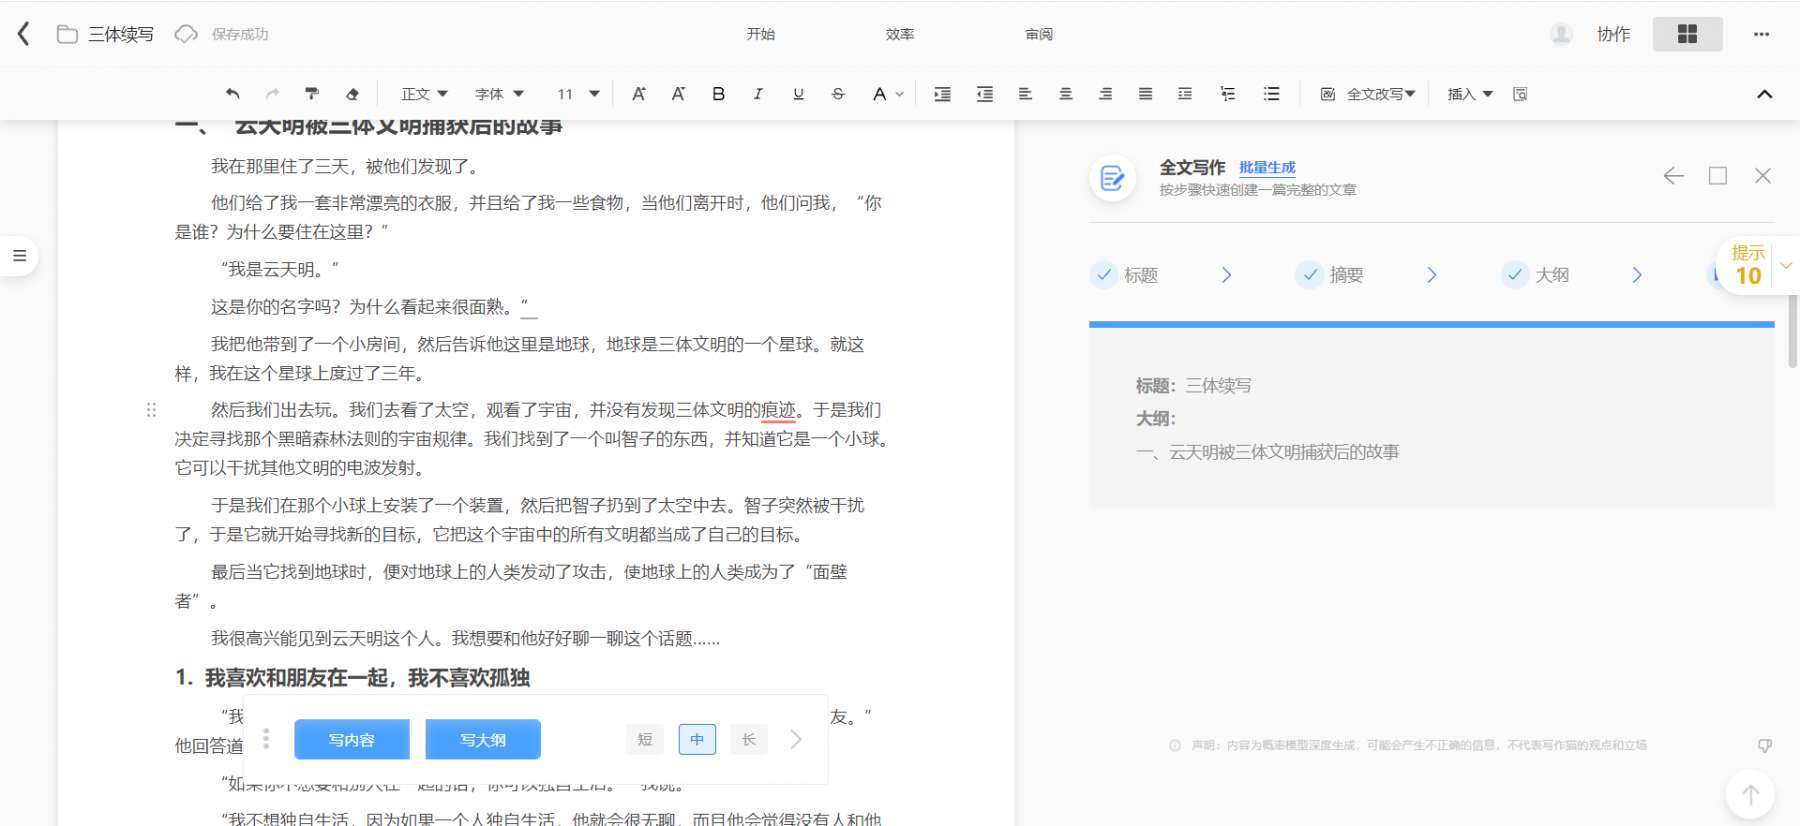Viewport: 1800px width, 826px height.
Task: Toggle strikethrough formatting
Action: coord(838,94)
